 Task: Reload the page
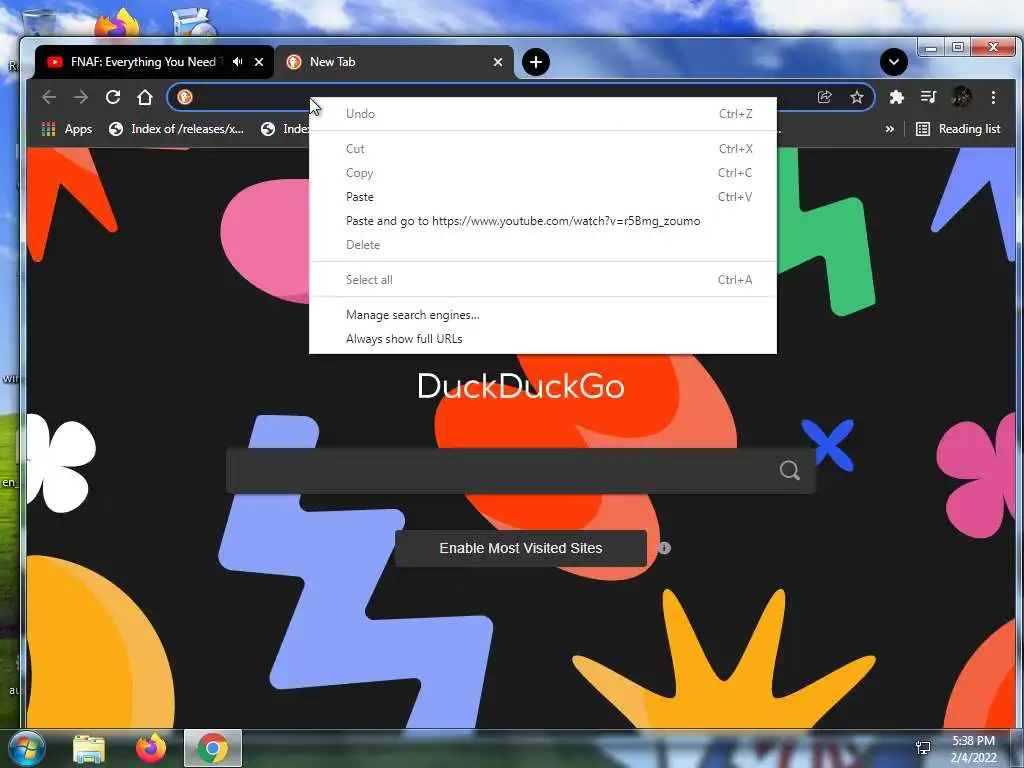tap(113, 97)
